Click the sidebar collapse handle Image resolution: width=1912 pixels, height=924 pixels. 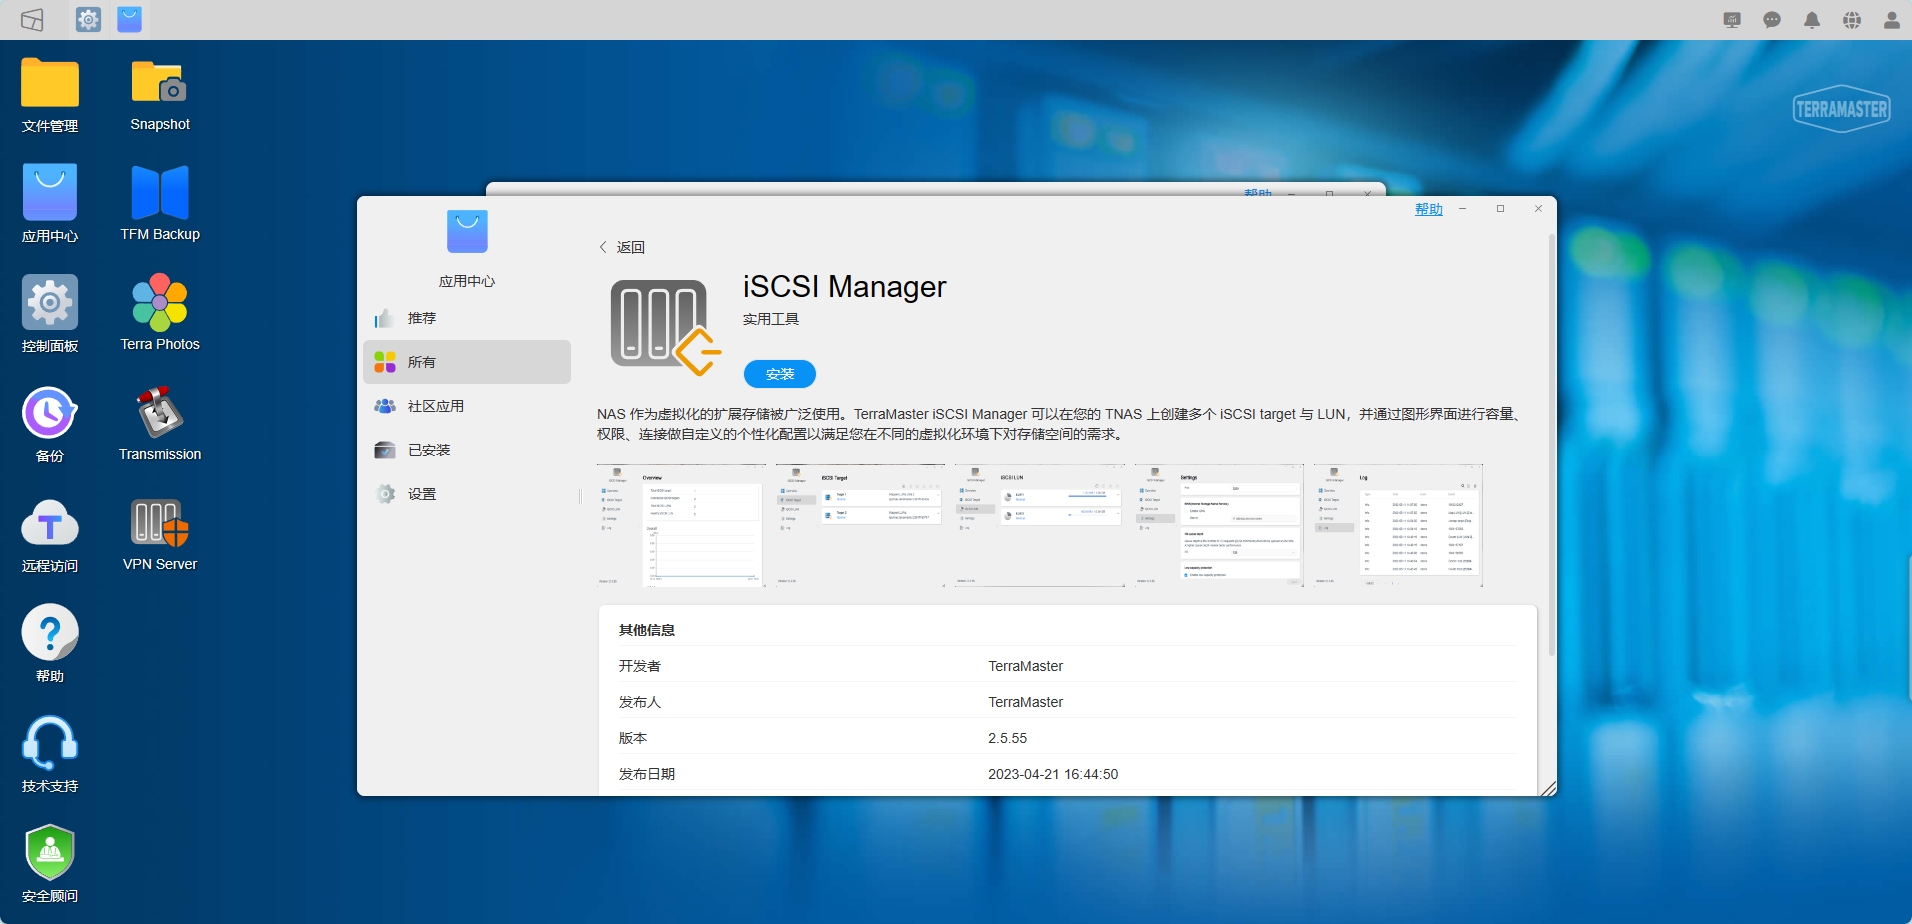click(580, 496)
